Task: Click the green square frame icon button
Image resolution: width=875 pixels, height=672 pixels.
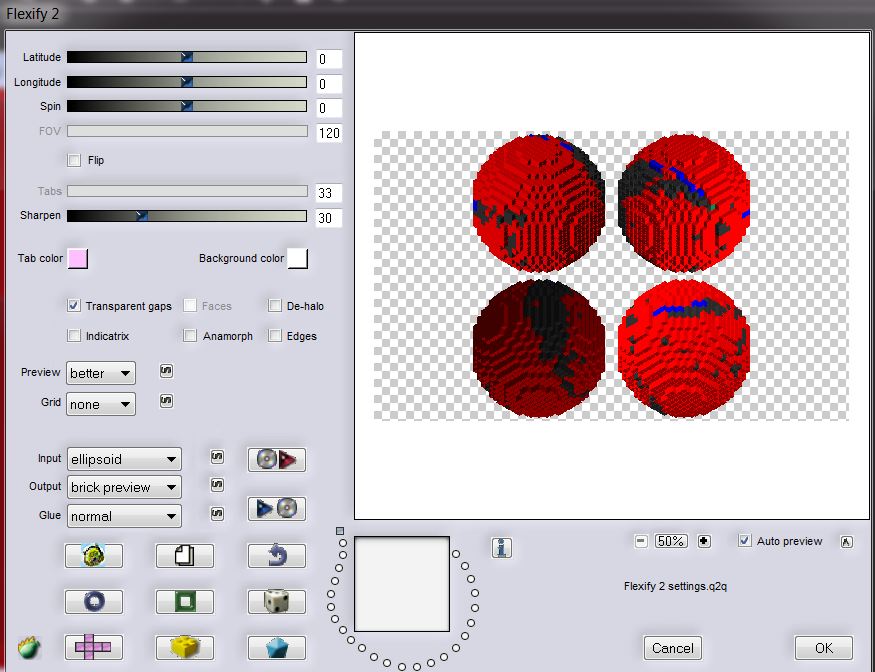Action: (185, 602)
